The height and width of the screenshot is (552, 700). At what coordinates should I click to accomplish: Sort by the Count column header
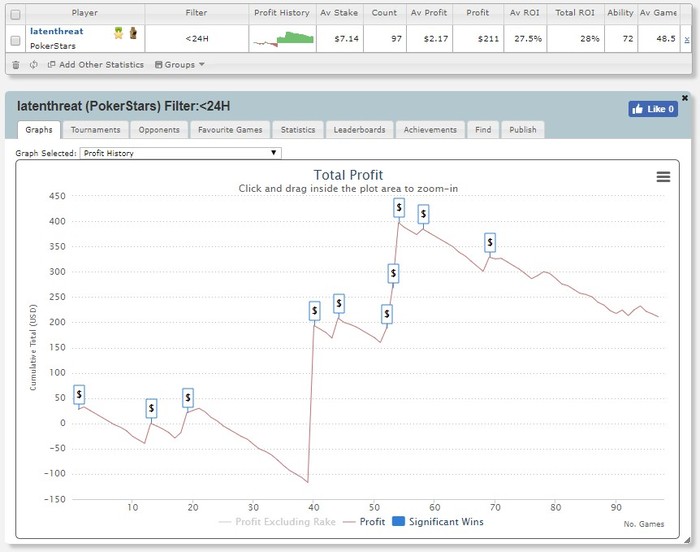tap(384, 13)
